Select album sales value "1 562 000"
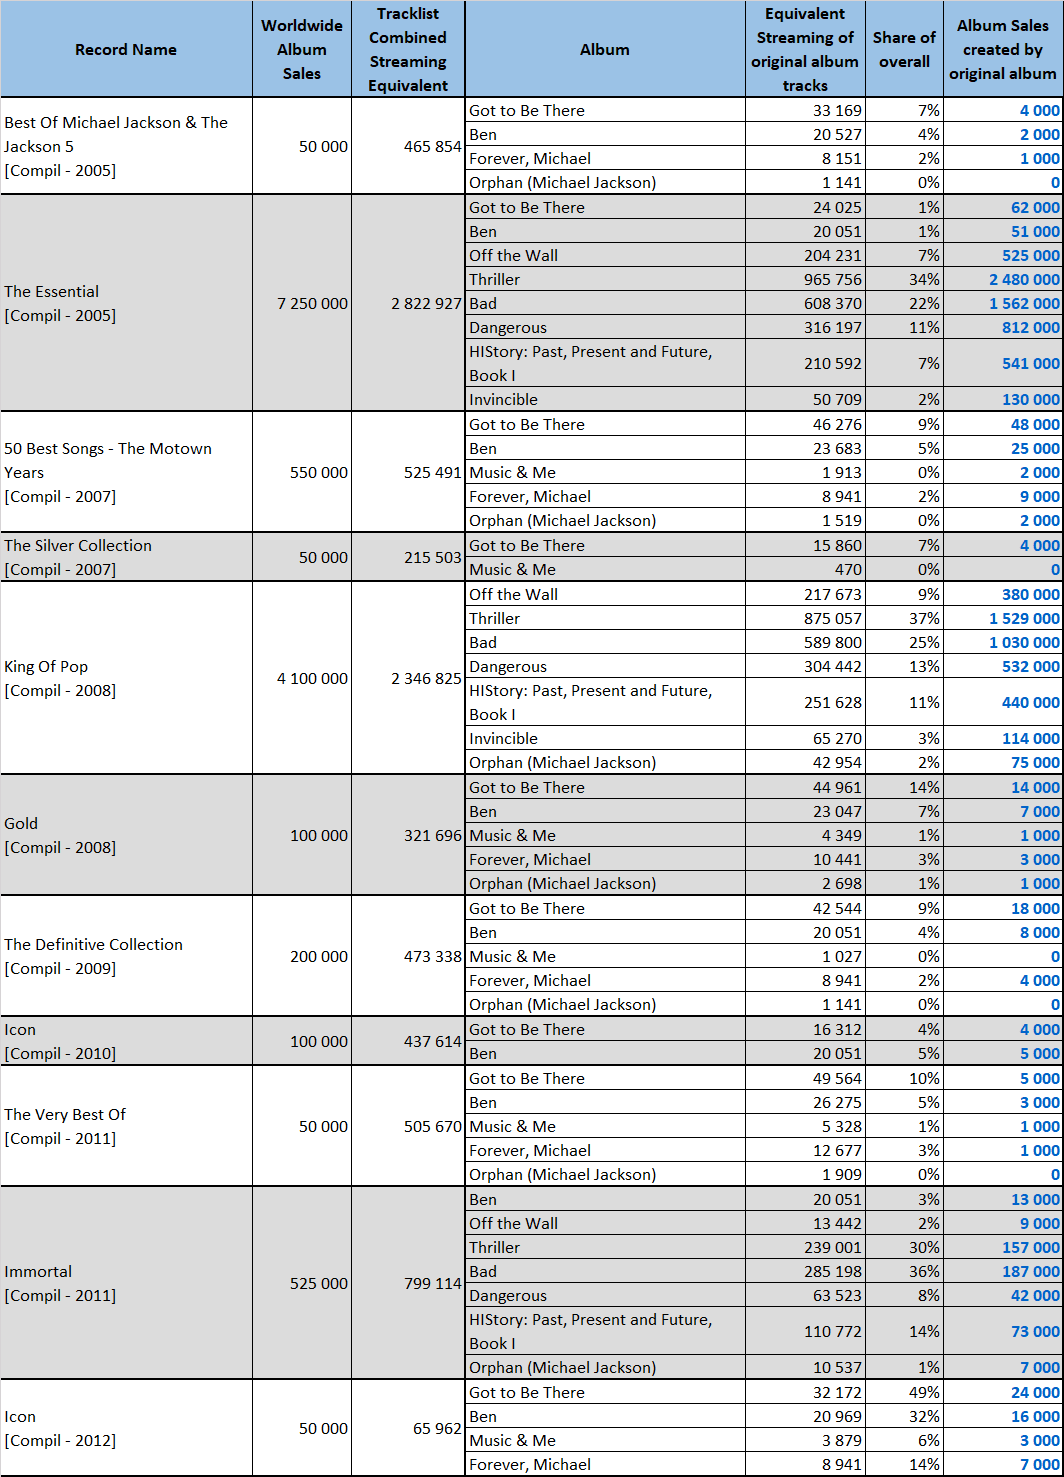Image resolution: width=1064 pixels, height=1477 pixels. pyautogui.click(x=1025, y=303)
